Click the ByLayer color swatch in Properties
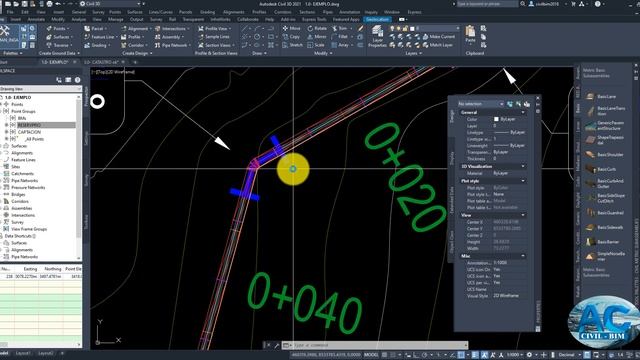 tap(496, 119)
